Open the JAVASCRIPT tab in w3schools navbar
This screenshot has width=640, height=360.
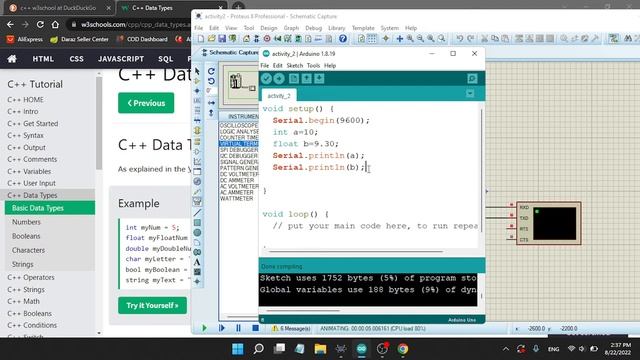(x=121, y=59)
